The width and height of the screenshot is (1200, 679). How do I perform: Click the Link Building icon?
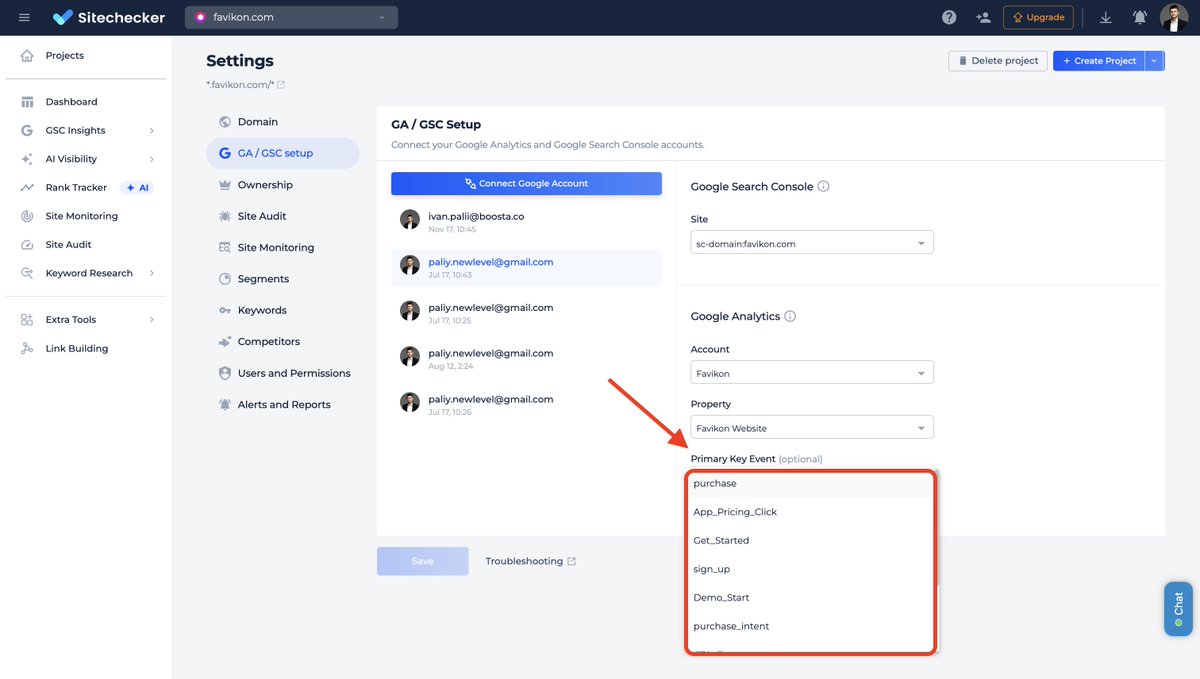pos(27,348)
